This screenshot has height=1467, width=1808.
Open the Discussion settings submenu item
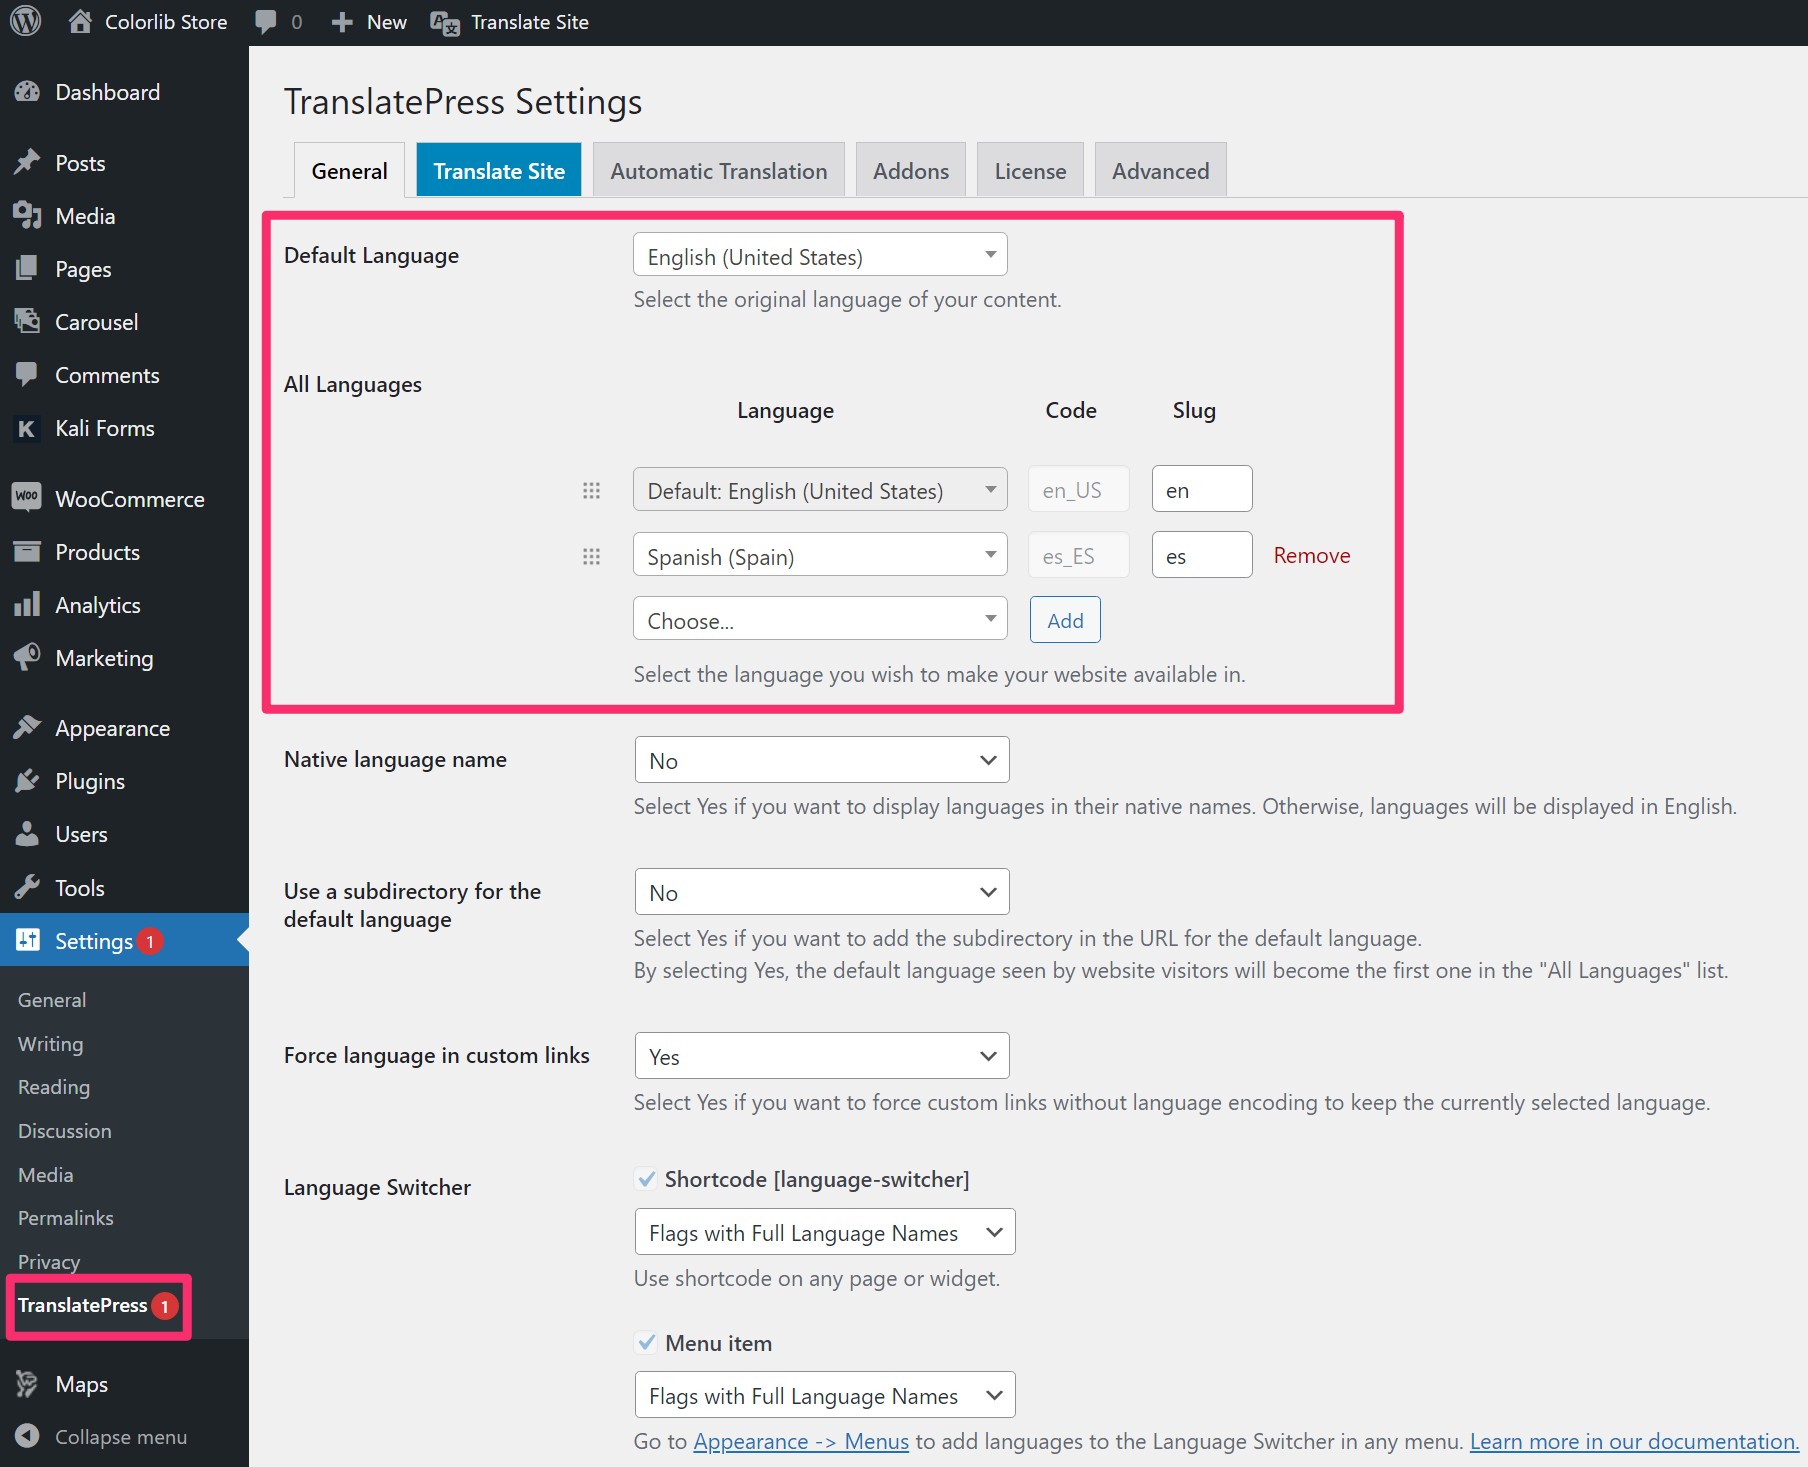click(65, 1131)
